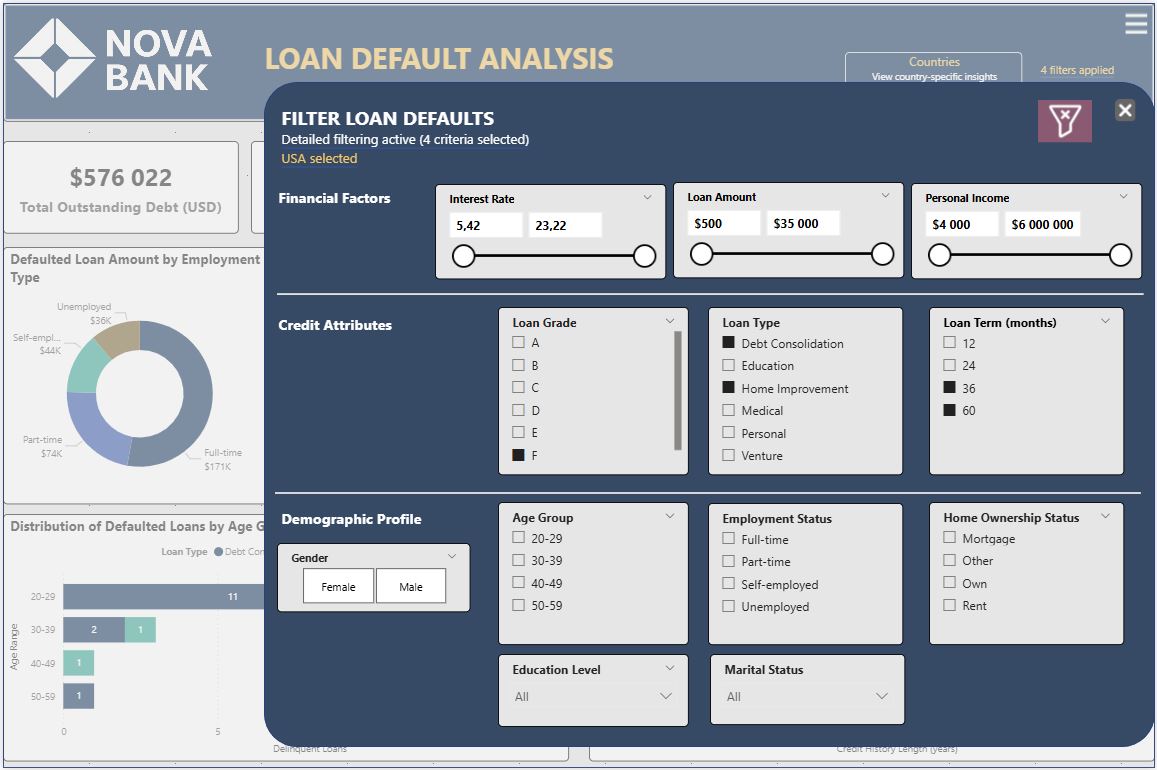Click the Loan Grade chevron icon
Screen dimensions: 1157x770
(x=670, y=322)
